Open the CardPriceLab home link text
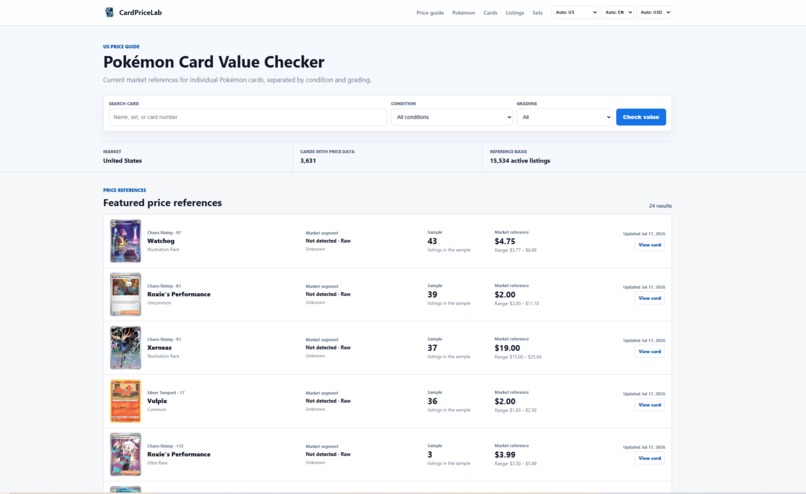Viewport: 806px width, 494px height. [140, 12]
